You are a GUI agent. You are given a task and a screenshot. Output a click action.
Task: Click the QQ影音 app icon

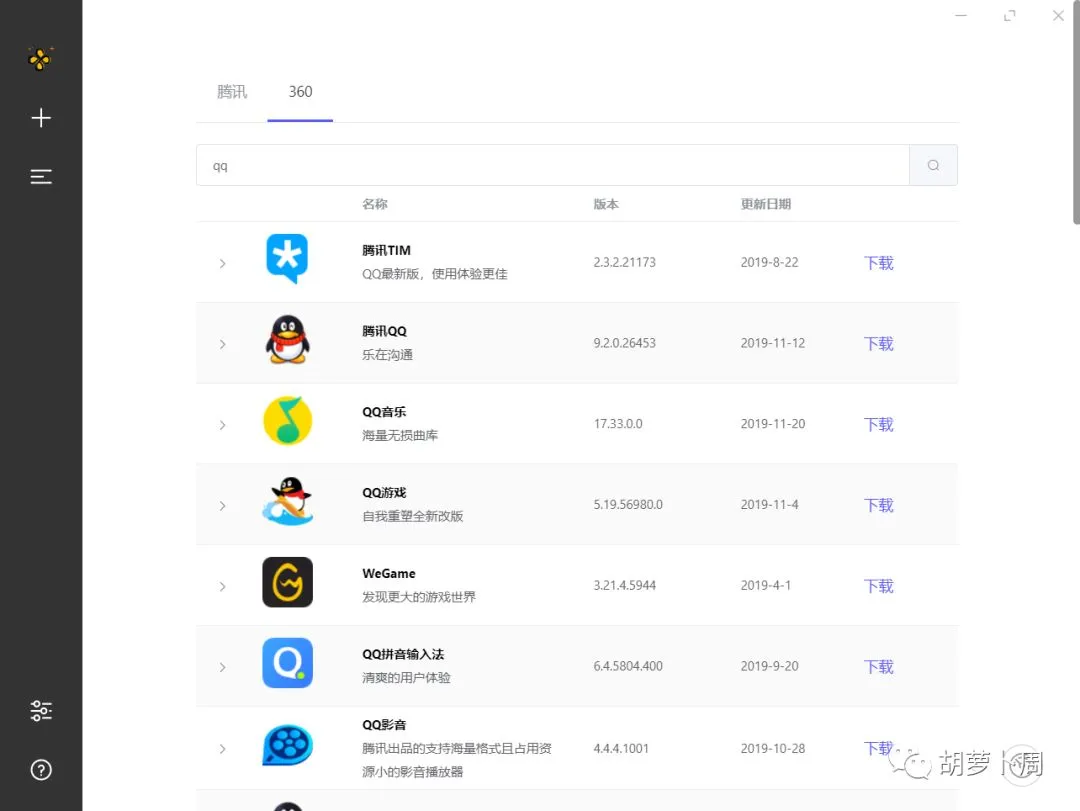point(287,745)
